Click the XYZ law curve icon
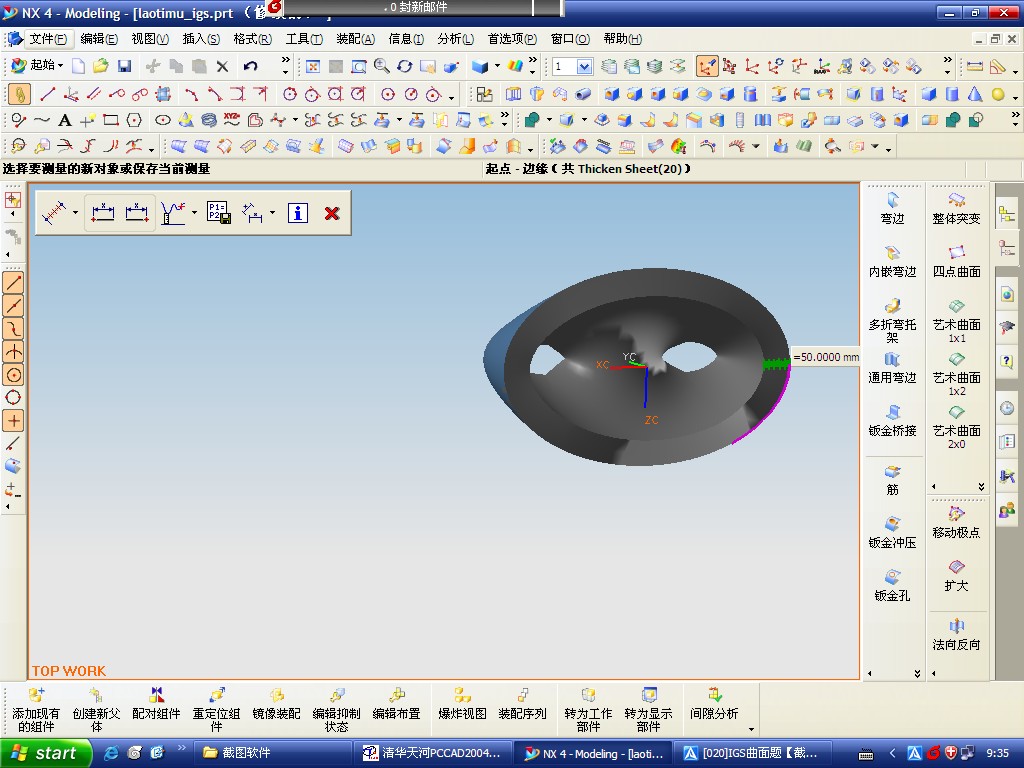Screen dimensions: 1024x768 [232, 120]
